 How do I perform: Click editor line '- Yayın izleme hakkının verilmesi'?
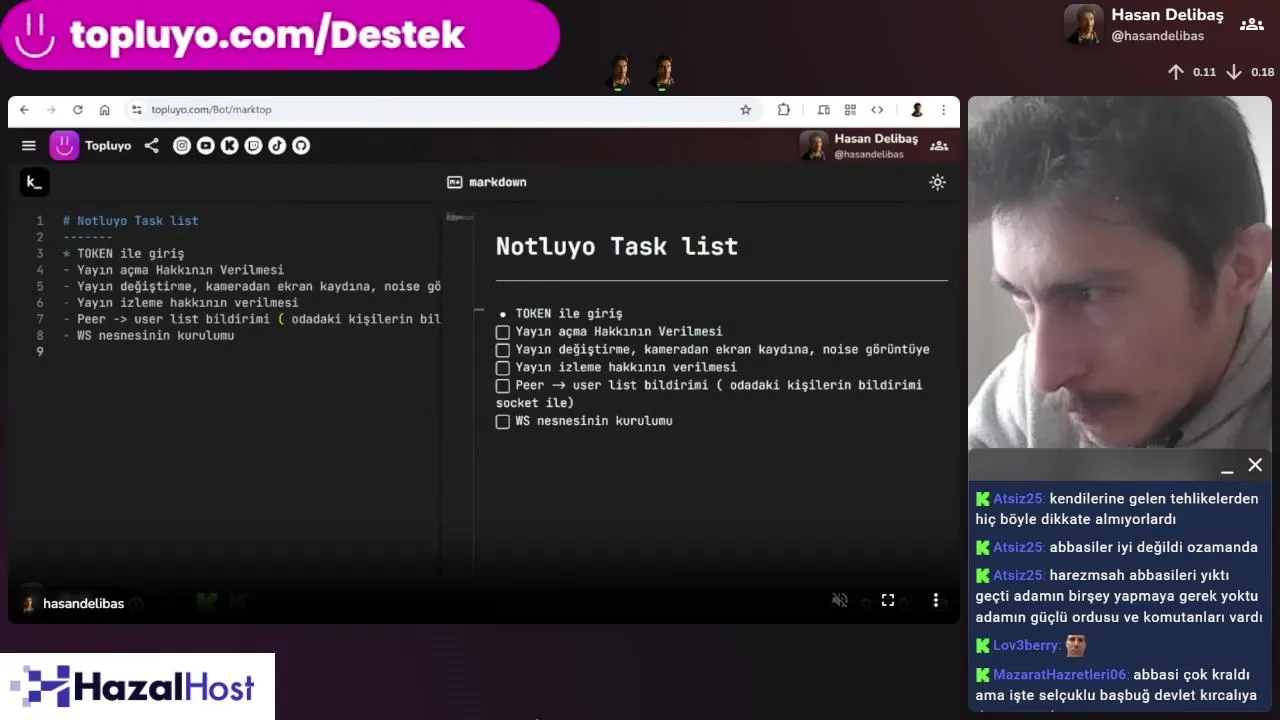(x=180, y=303)
